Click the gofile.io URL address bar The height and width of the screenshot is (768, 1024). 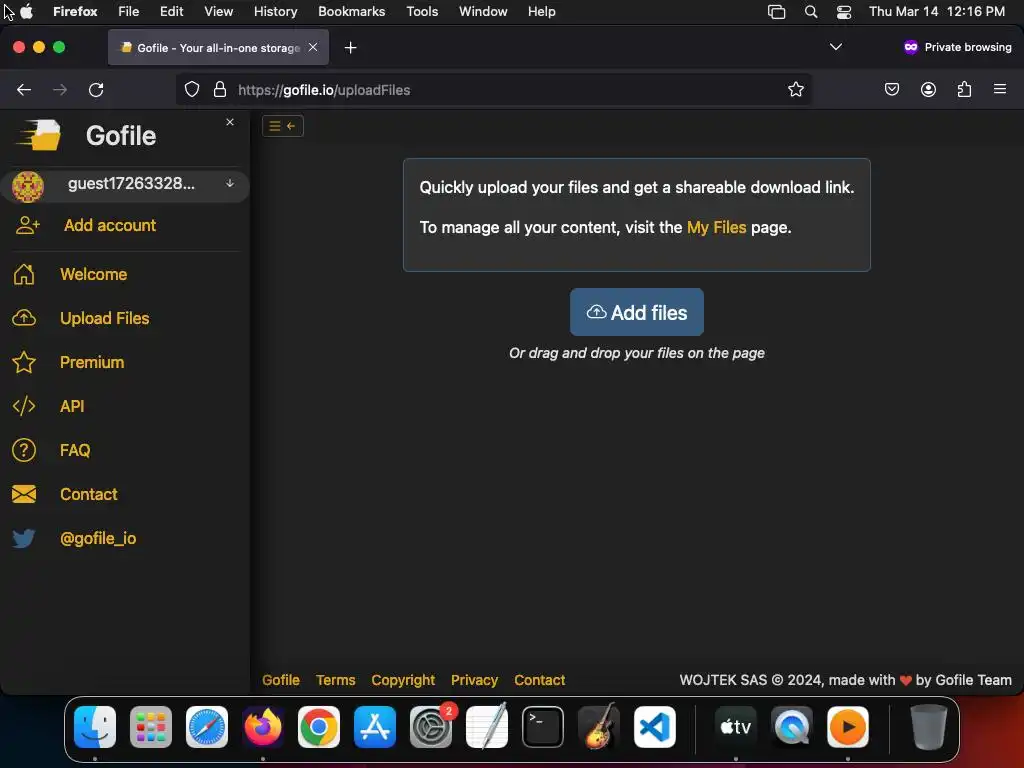tap(493, 90)
